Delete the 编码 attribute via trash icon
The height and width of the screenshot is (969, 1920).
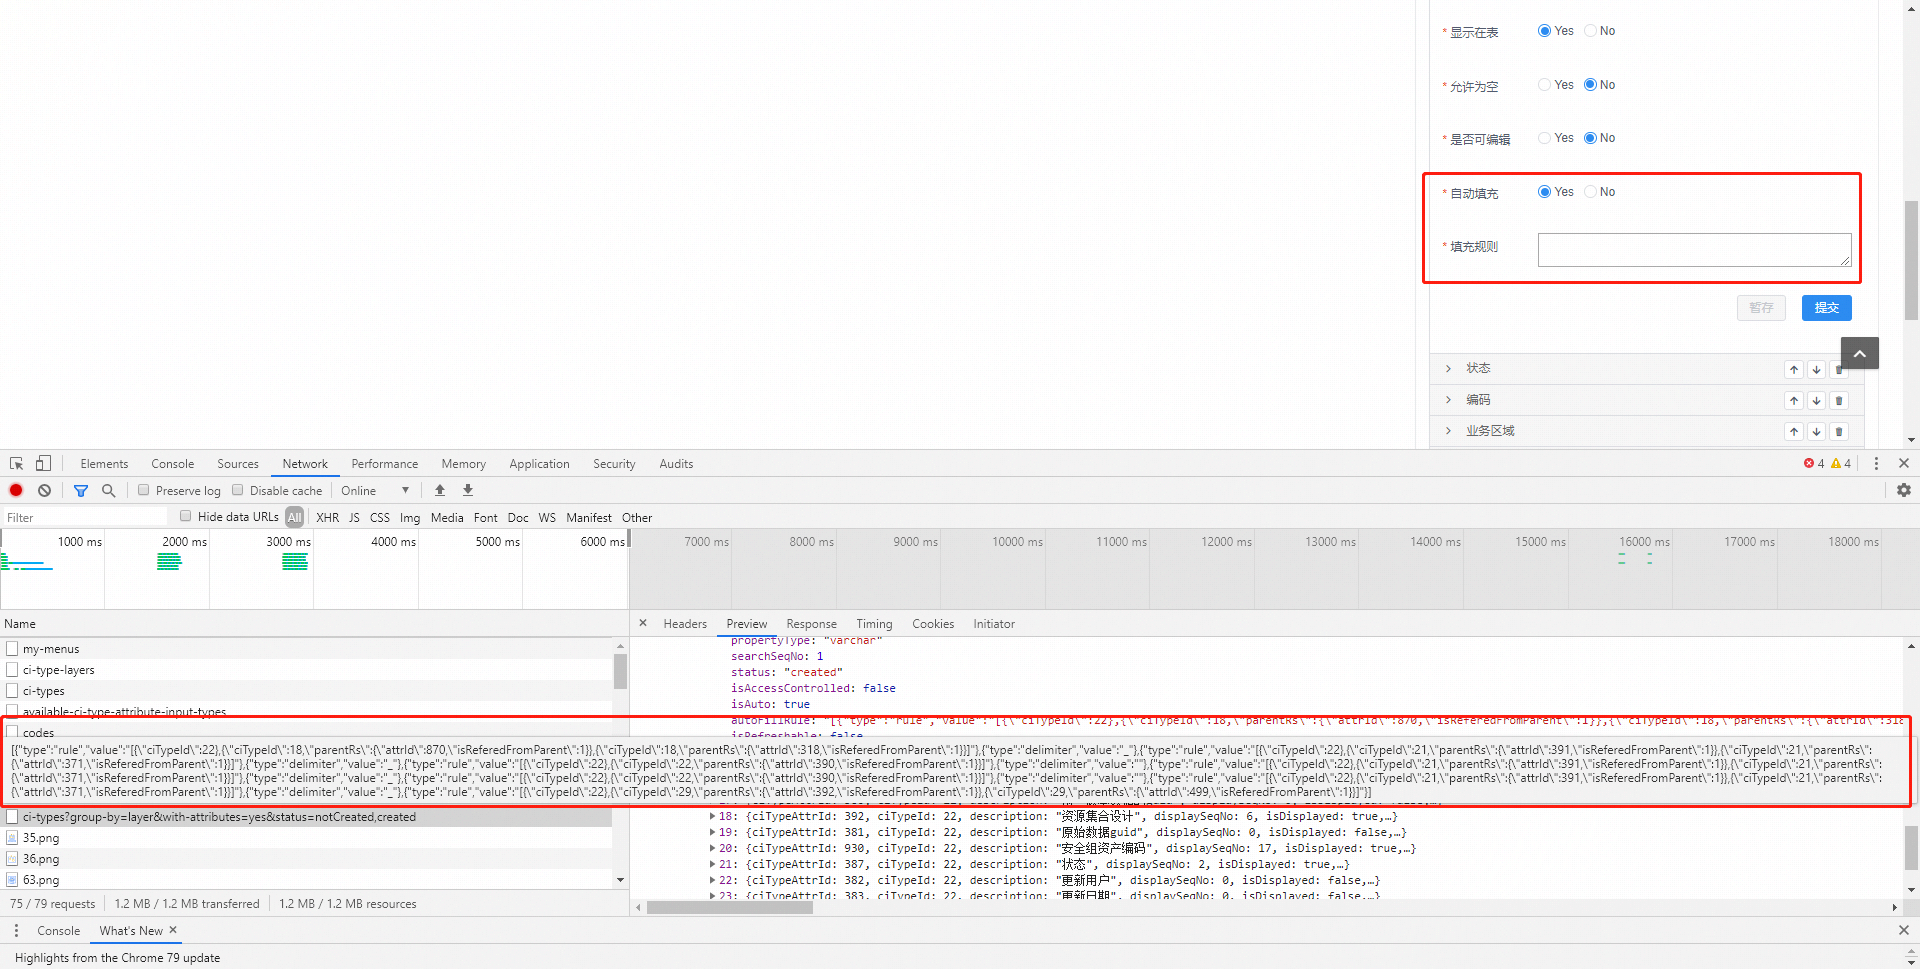[1839, 401]
